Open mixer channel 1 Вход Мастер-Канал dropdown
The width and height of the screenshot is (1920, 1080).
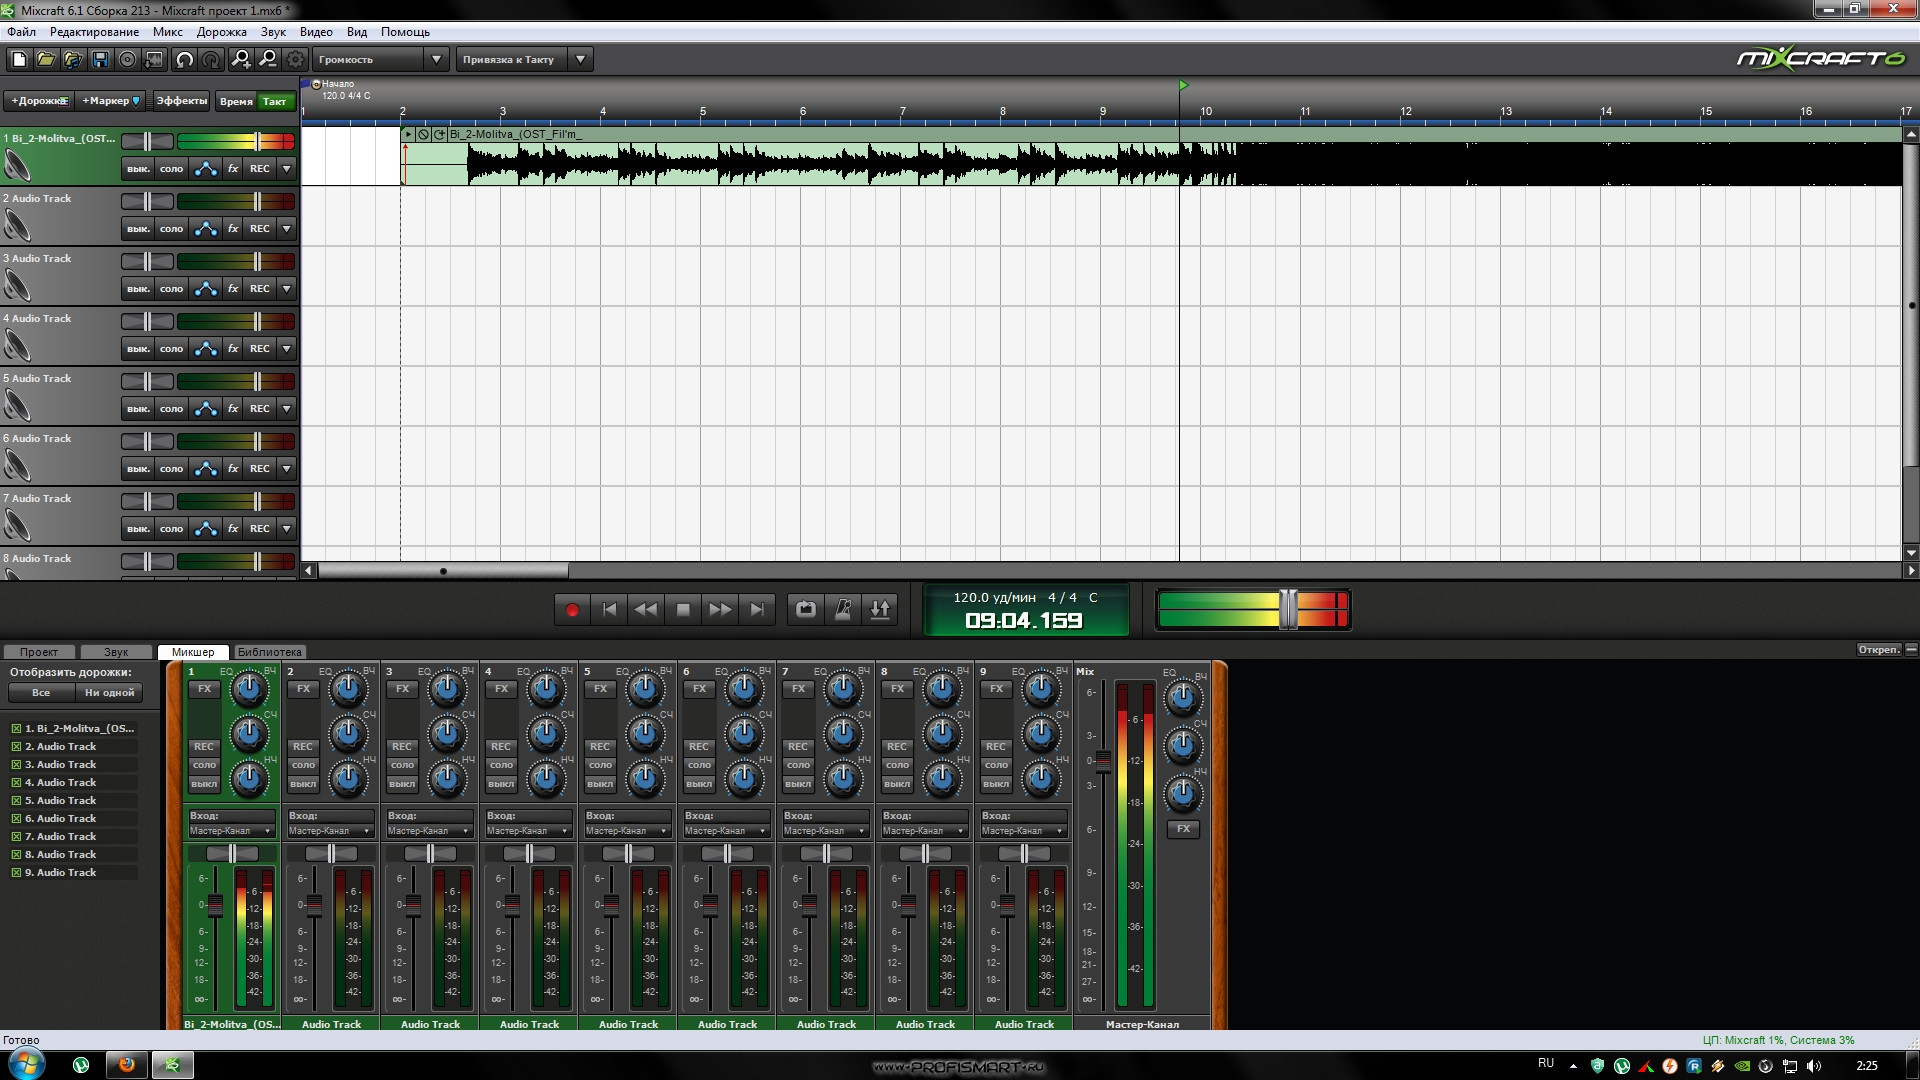(231, 831)
